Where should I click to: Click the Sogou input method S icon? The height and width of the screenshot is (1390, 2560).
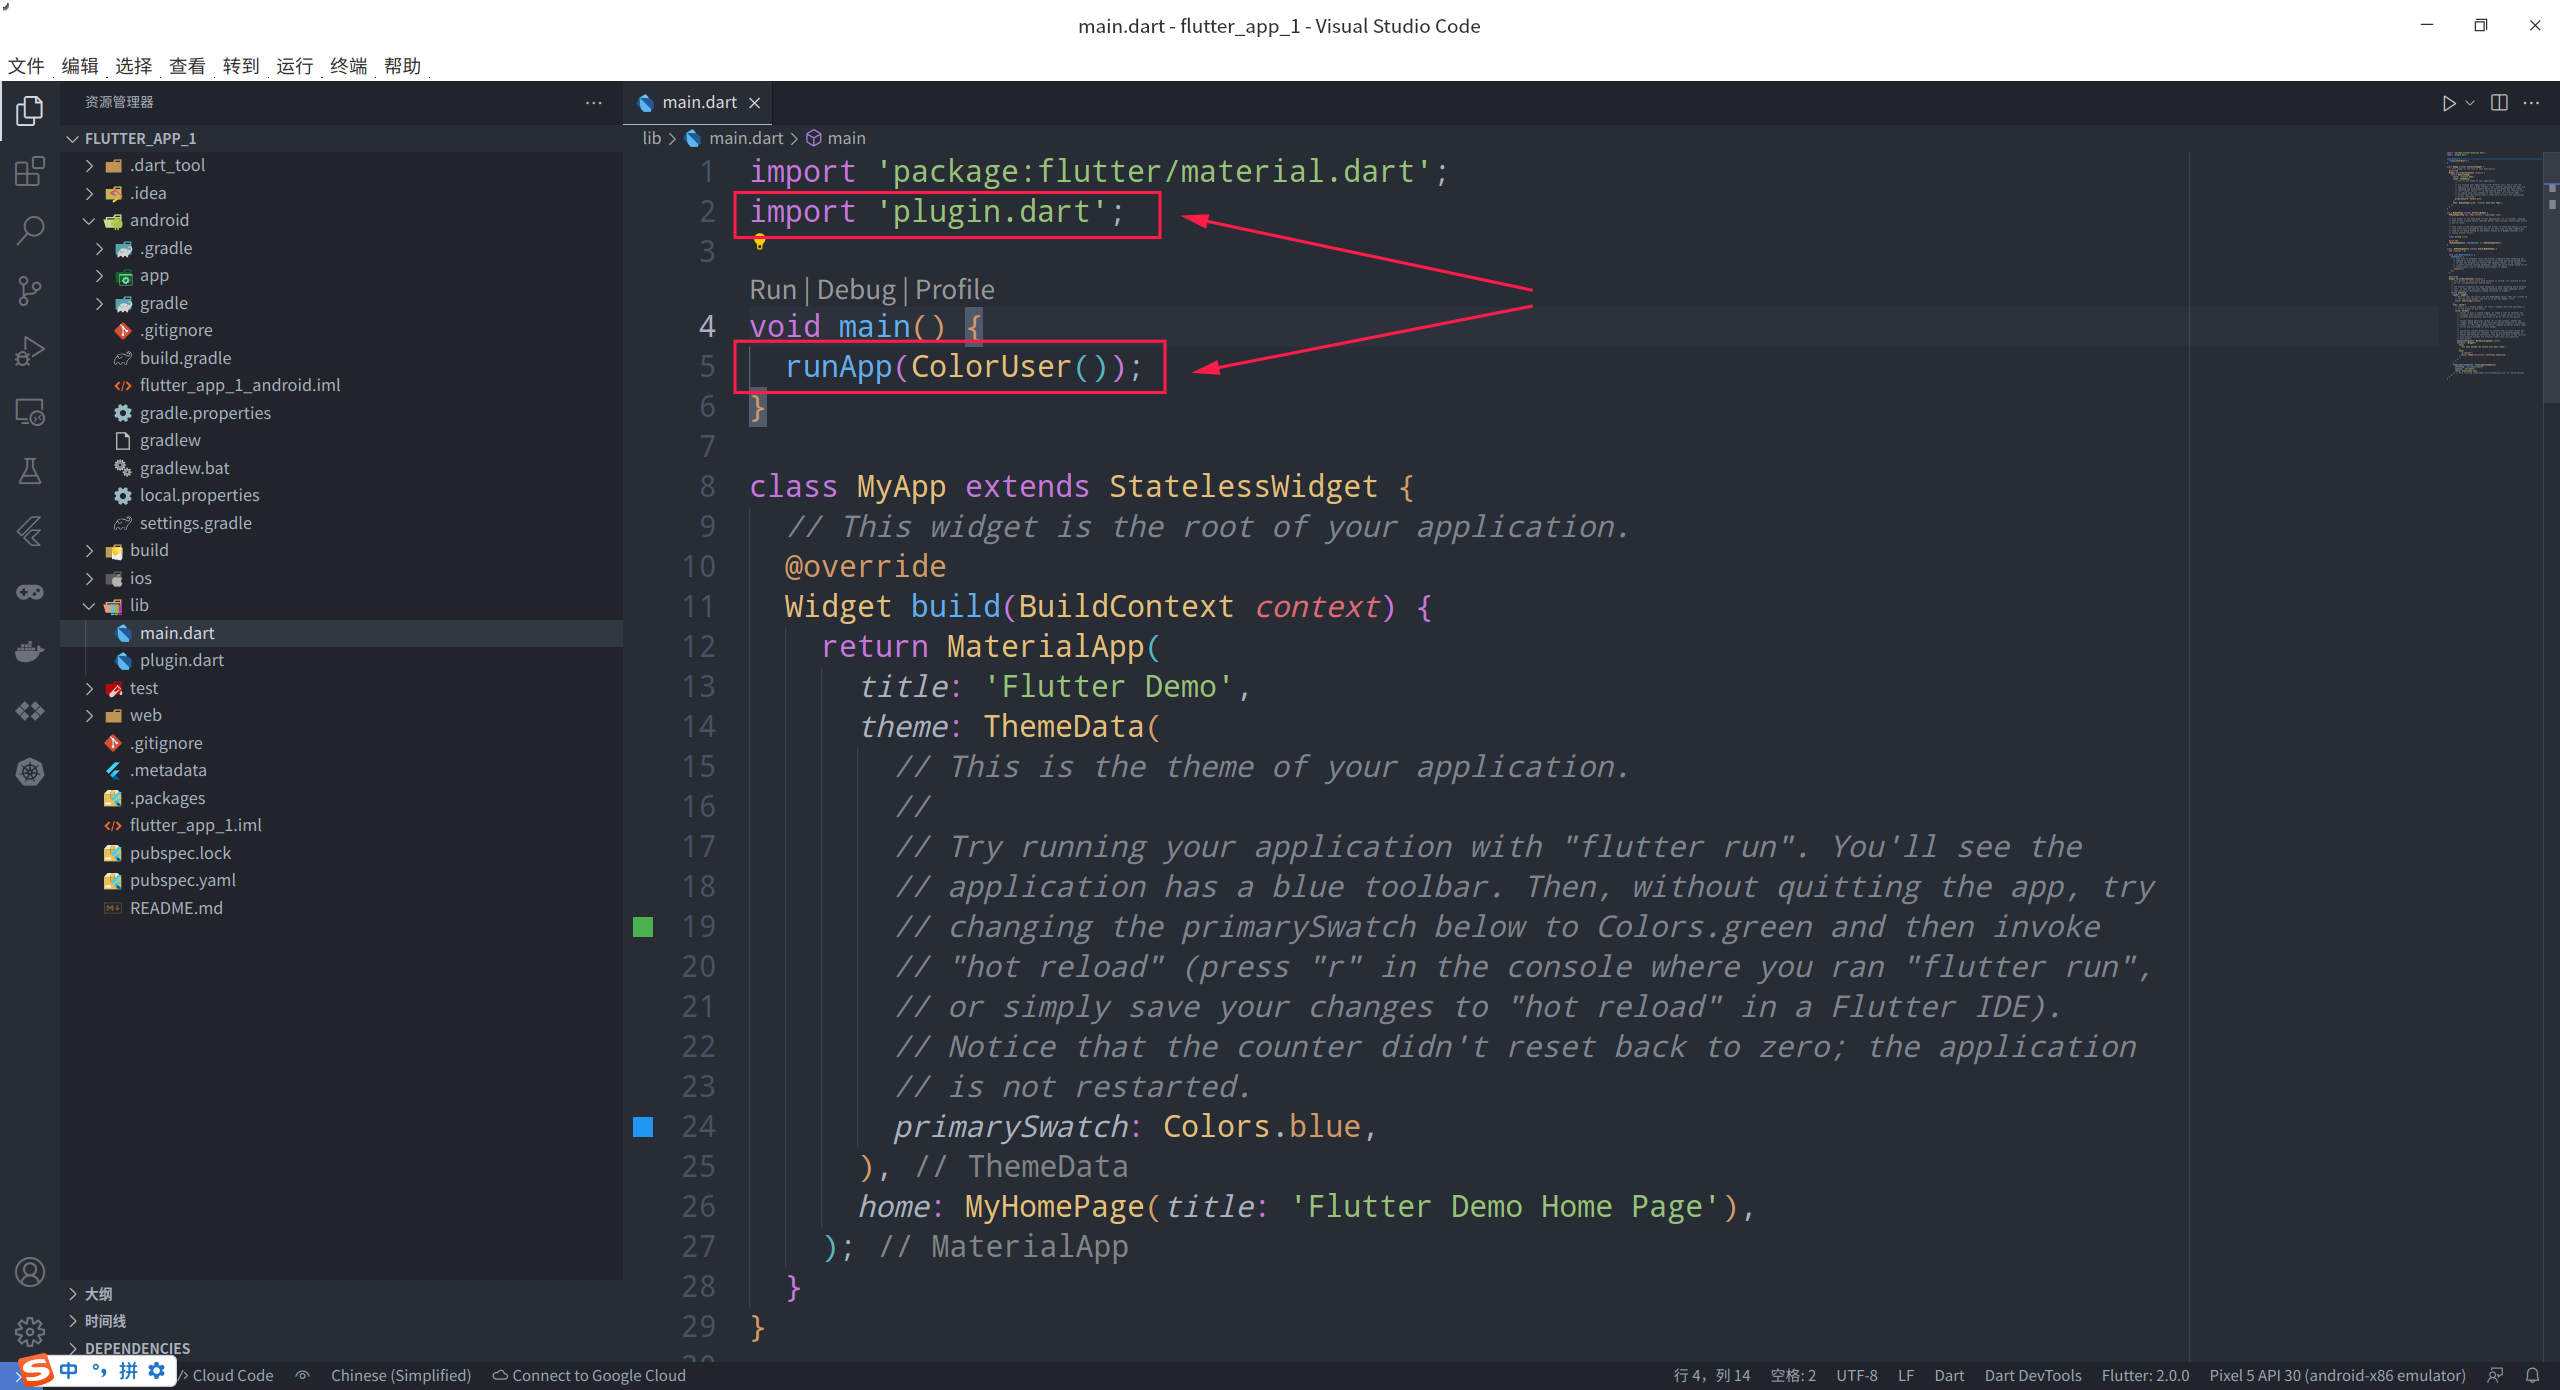(x=36, y=1371)
